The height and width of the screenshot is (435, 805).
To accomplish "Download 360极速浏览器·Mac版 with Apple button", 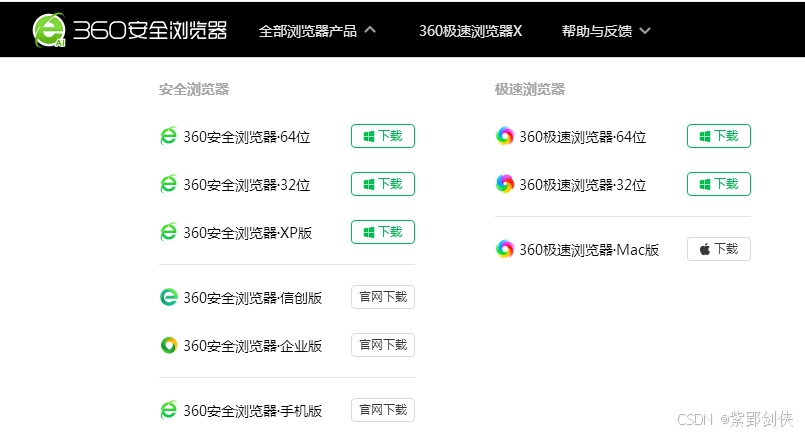I will point(719,249).
